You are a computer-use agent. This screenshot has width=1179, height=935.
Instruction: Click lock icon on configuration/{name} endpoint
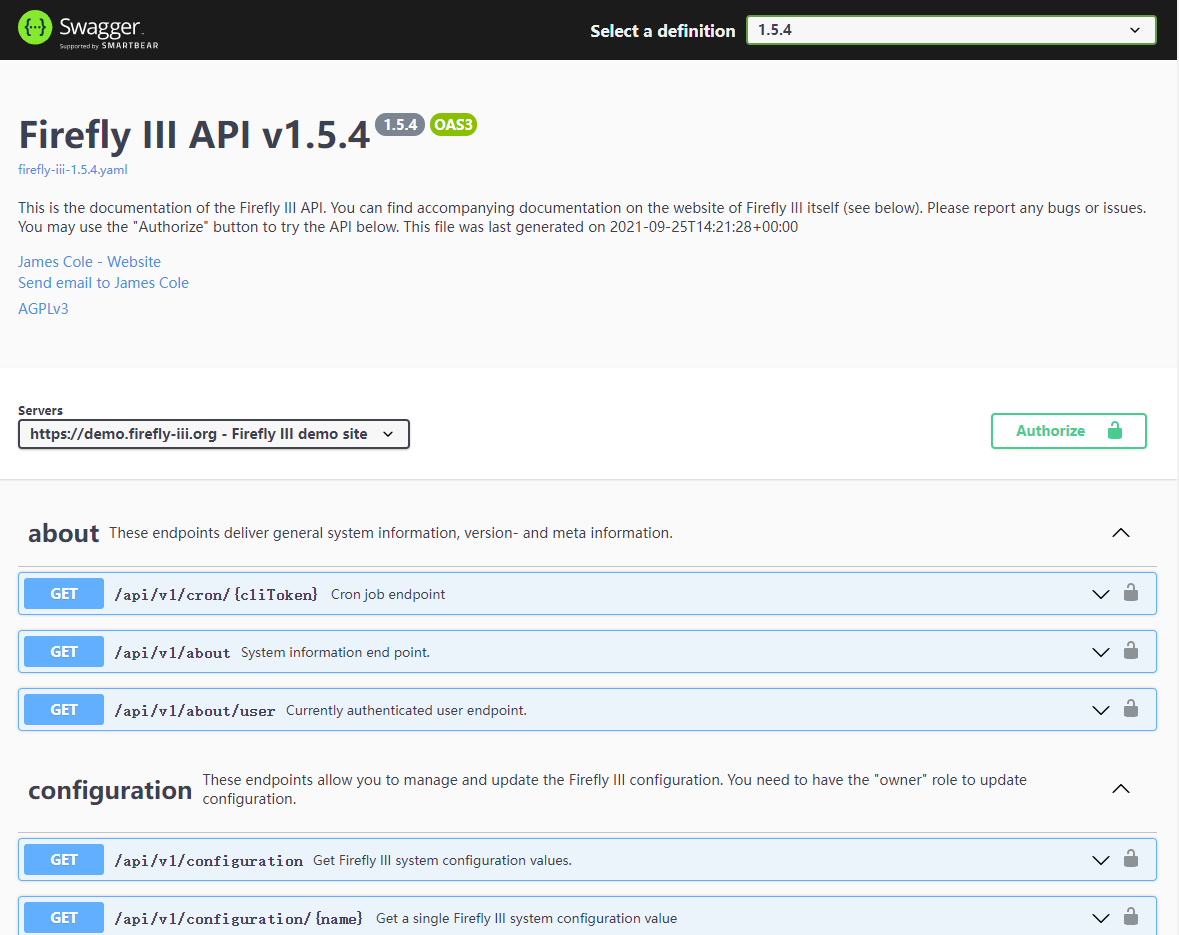pos(1130,917)
